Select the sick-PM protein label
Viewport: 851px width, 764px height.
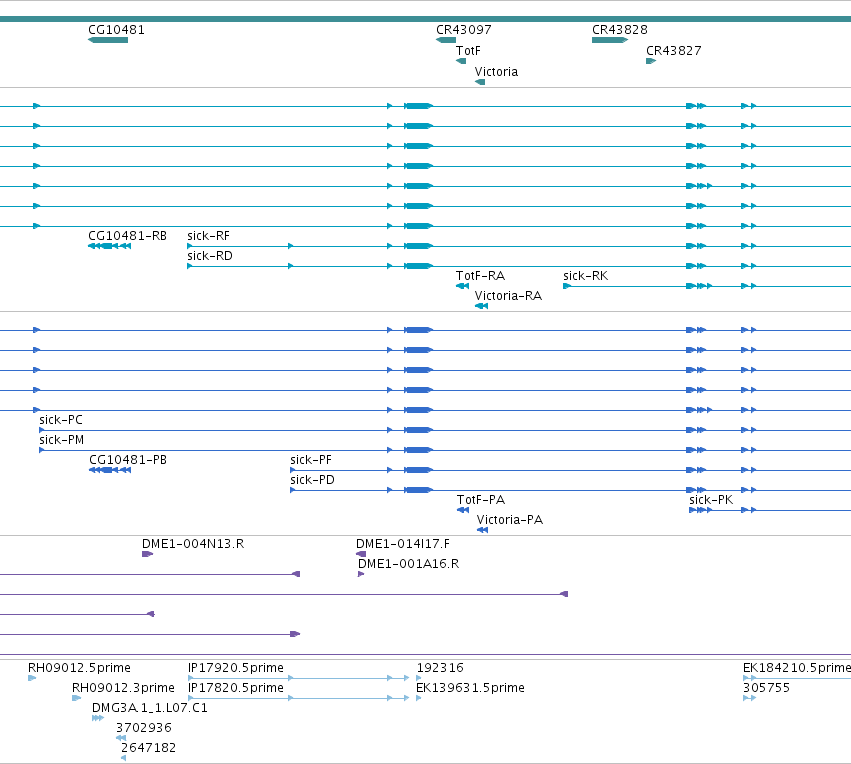(61, 440)
